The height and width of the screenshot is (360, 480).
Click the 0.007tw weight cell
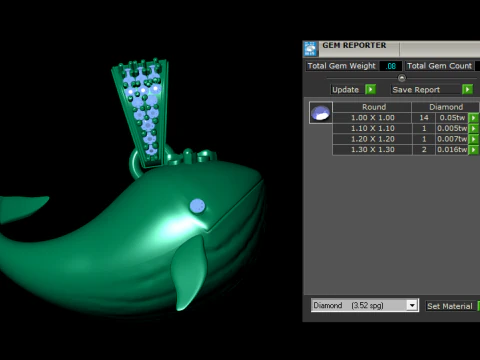(452, 139)
